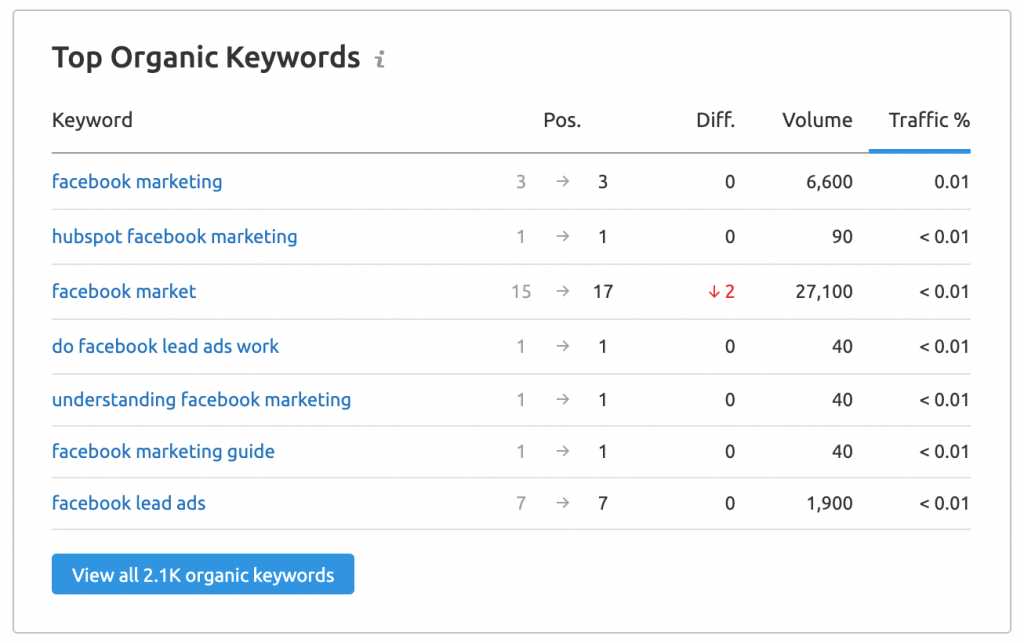
Task: Click View all 2.1K organic keywords button
Action: pos(203,574)
